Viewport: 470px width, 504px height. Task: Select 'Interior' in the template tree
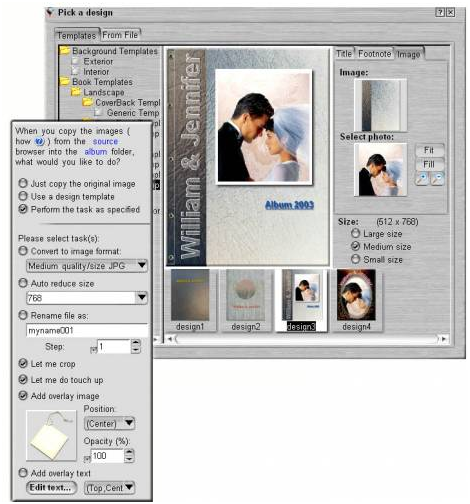point(96,72)
